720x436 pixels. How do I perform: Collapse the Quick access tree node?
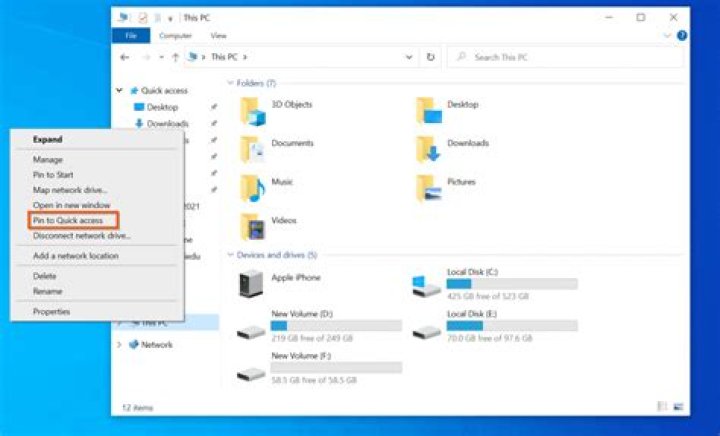click(x=120, y=90)
